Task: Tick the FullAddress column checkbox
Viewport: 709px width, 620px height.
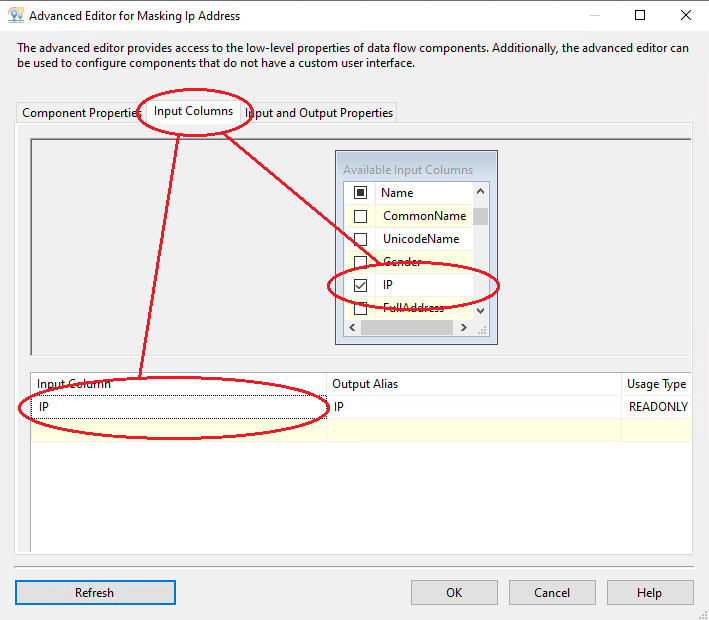Action: (361, 308)
